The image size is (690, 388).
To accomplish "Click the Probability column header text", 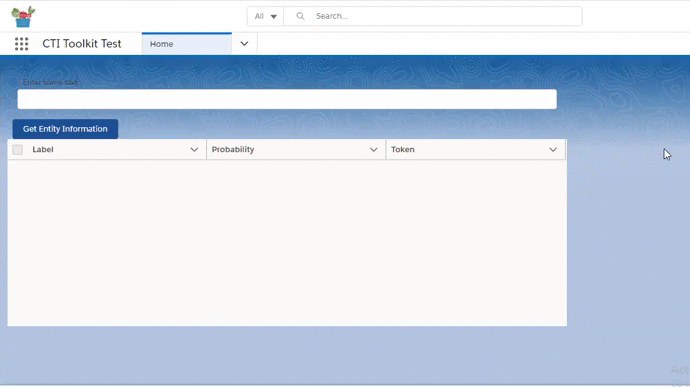I will tap(233, 150).
